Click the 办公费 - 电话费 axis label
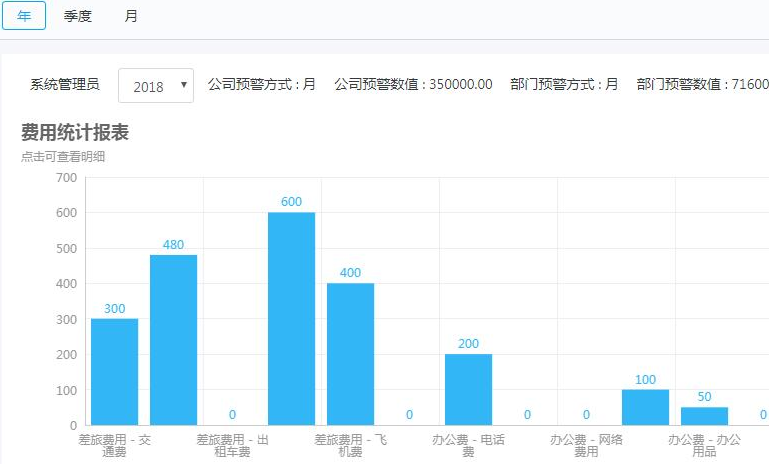The width and height of the screenshot is (769, 464). pos(468,445)
